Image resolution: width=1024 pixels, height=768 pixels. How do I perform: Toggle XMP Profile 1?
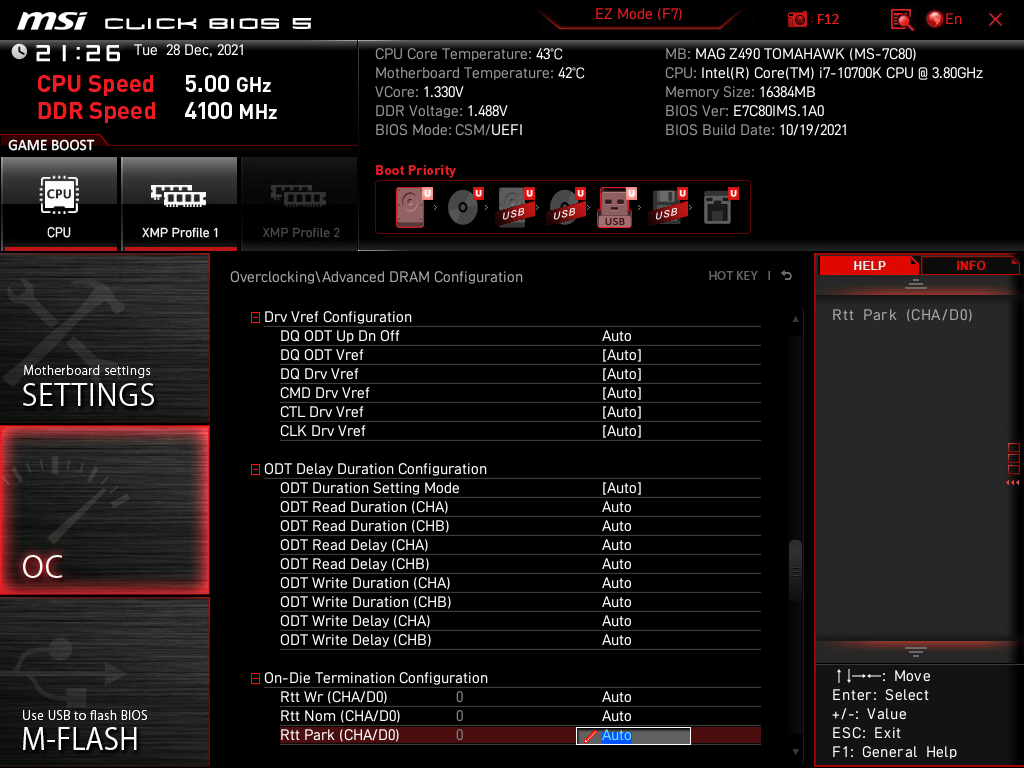[180, 204]
